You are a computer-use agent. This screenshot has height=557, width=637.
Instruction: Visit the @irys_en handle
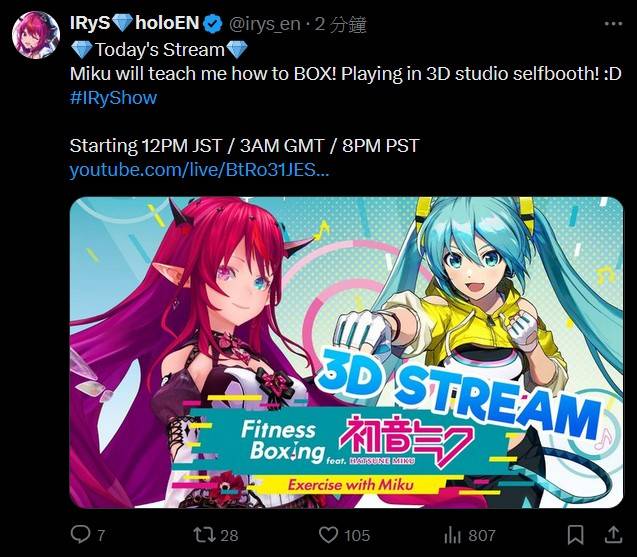point(265,24)
